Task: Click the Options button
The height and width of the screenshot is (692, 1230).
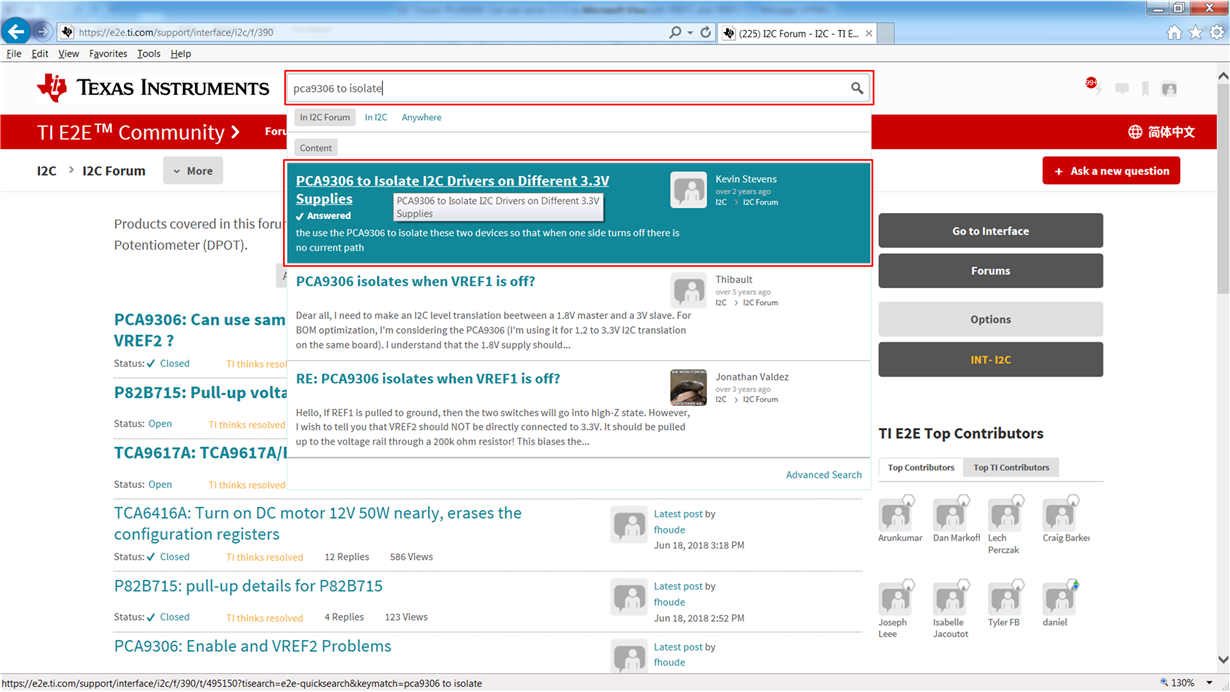Action: [990, 320]
